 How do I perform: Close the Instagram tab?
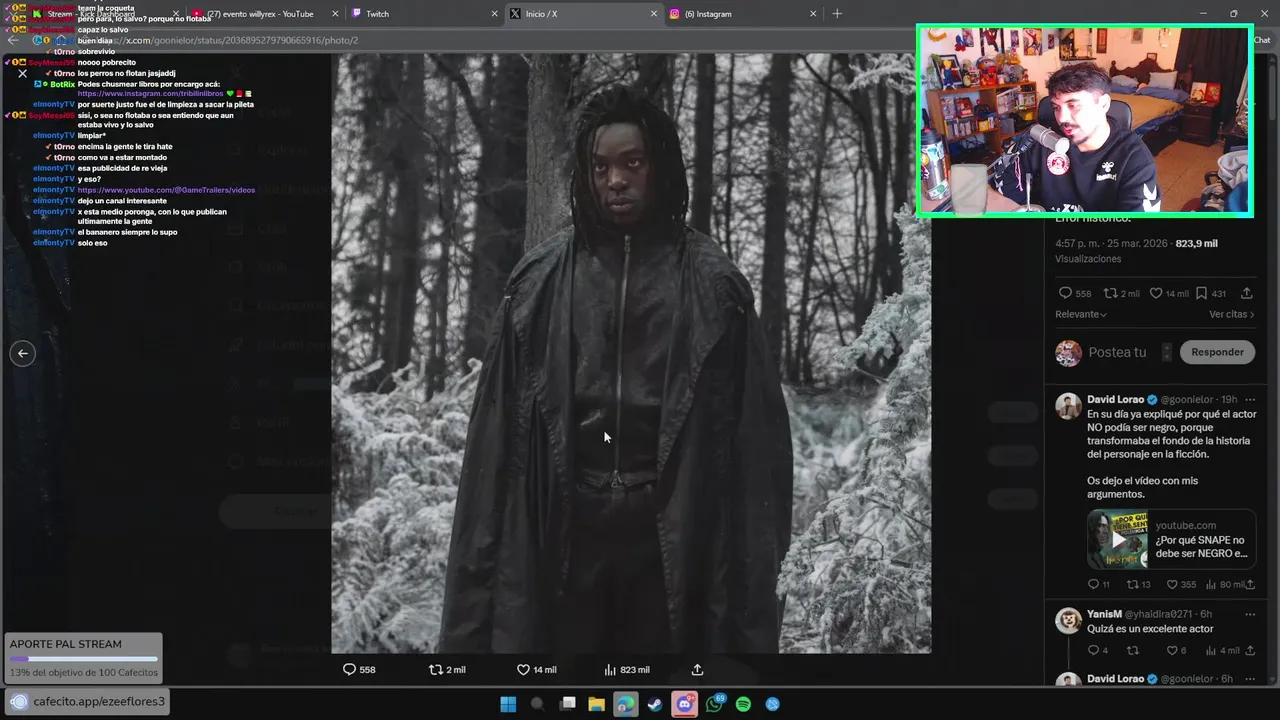(813, 14)
